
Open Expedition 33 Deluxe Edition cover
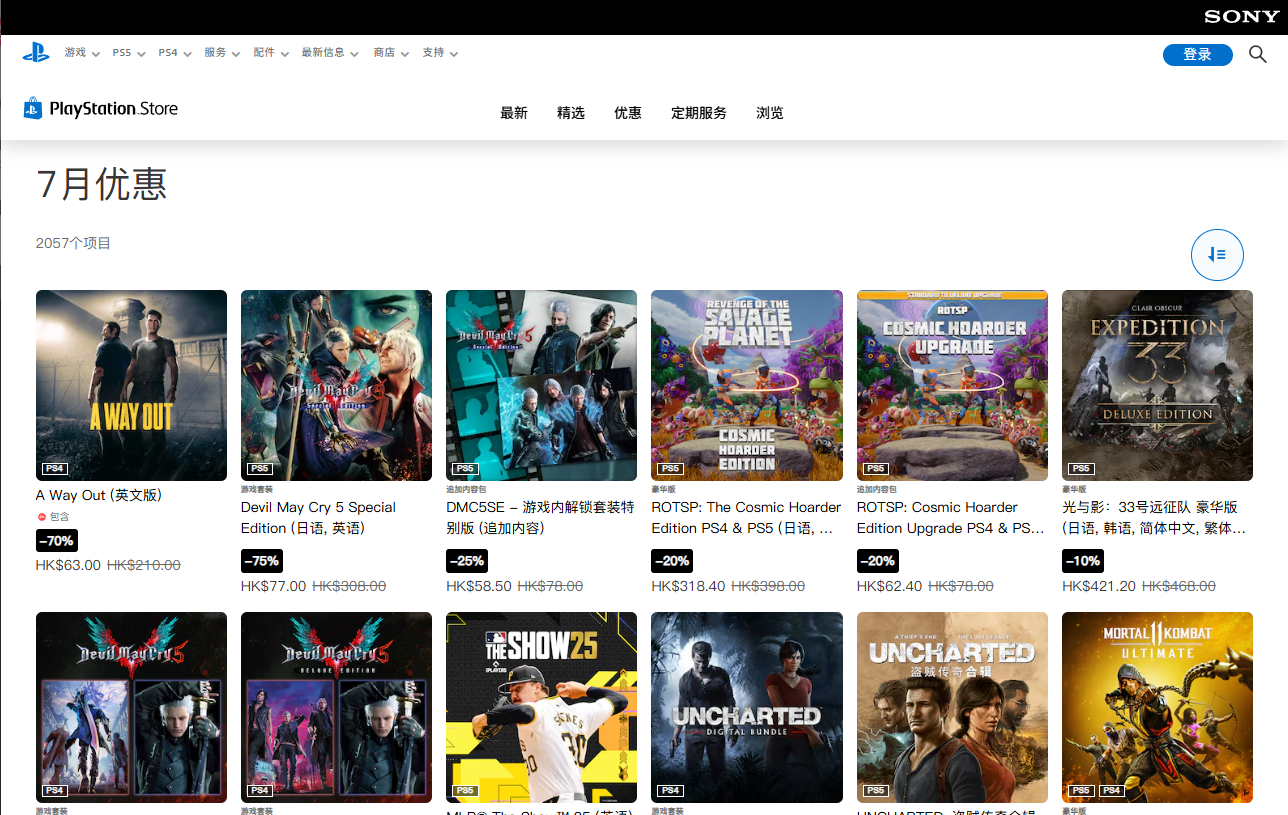click(x=1157, y=385)
